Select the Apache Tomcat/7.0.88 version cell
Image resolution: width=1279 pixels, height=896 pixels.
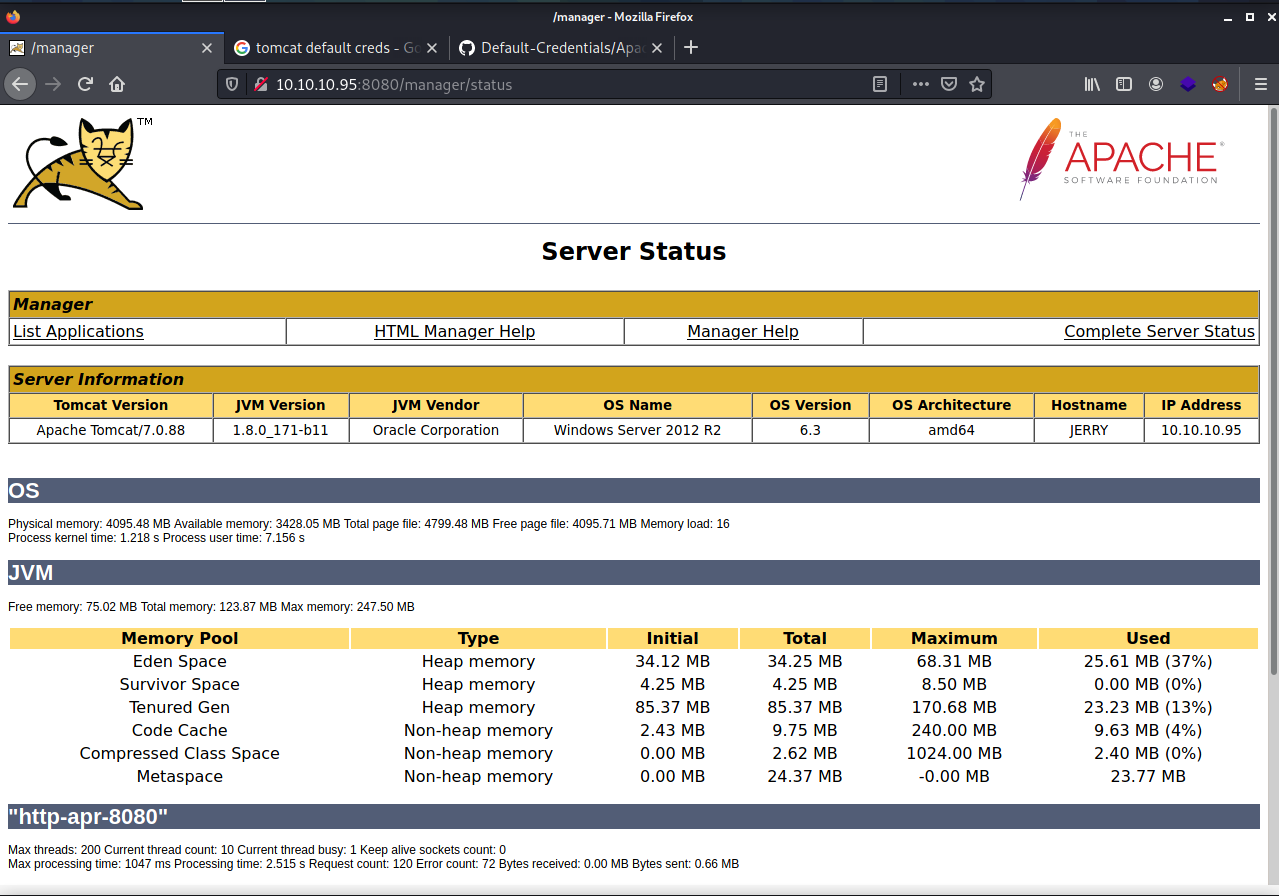click(x=111, y=430)
